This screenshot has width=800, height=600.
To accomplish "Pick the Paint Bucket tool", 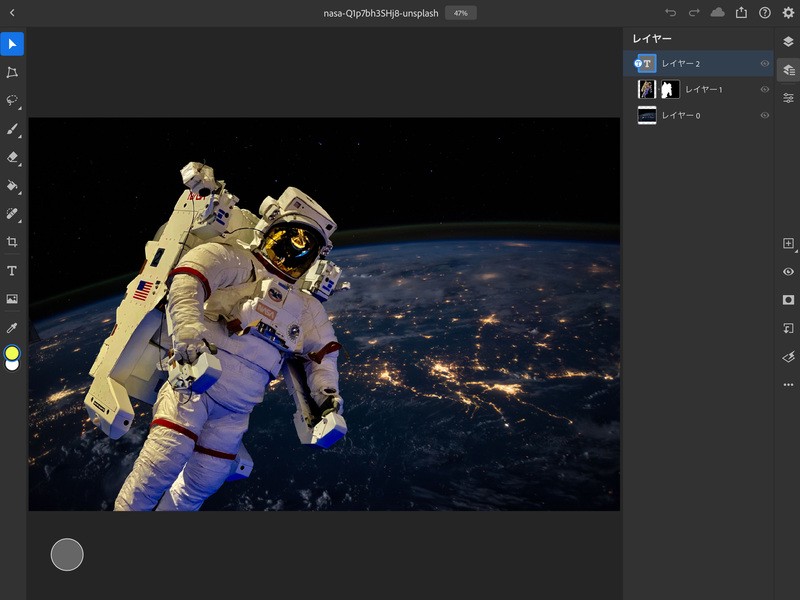I will coord(12,185).
